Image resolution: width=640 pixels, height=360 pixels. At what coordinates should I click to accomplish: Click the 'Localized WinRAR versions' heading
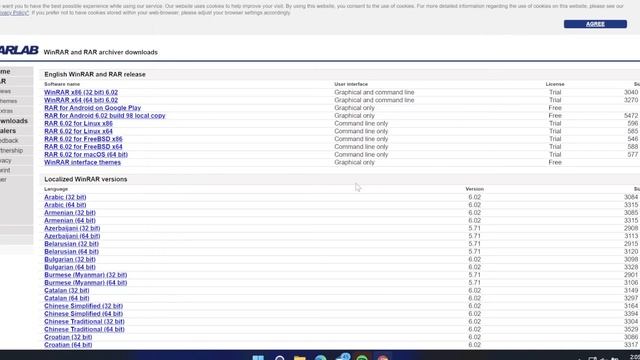[x=86, y=179]
